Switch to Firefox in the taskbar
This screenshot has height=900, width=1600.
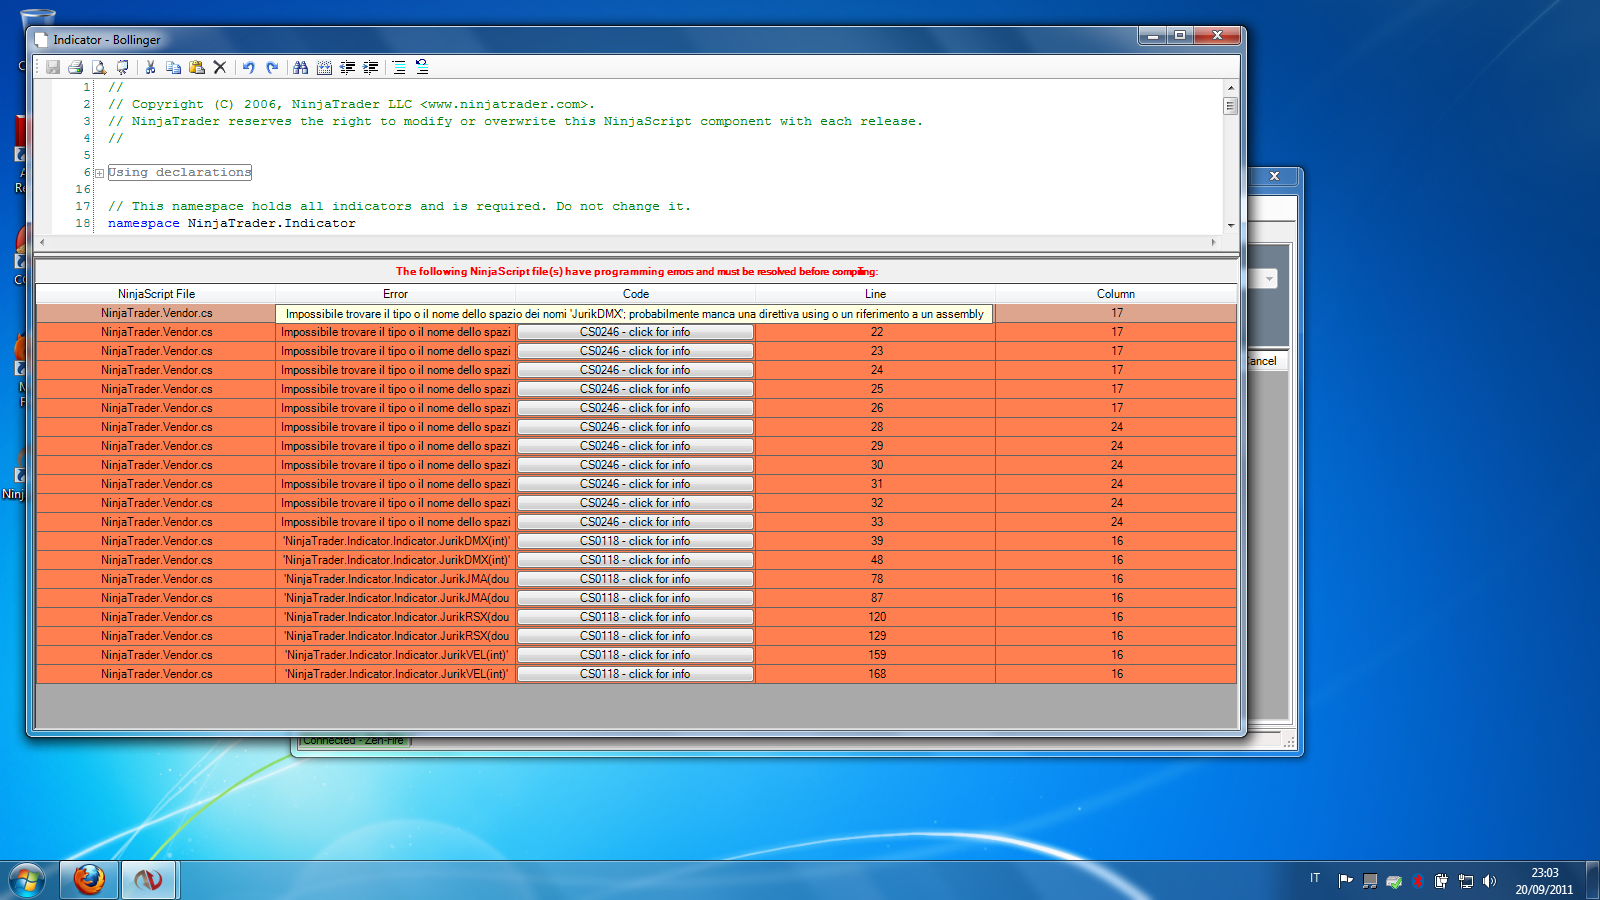[x=89, y=880]
